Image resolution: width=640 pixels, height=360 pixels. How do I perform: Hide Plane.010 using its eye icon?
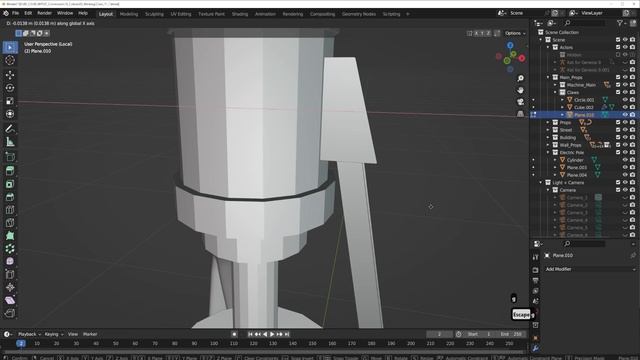click(x=625, y=115)
